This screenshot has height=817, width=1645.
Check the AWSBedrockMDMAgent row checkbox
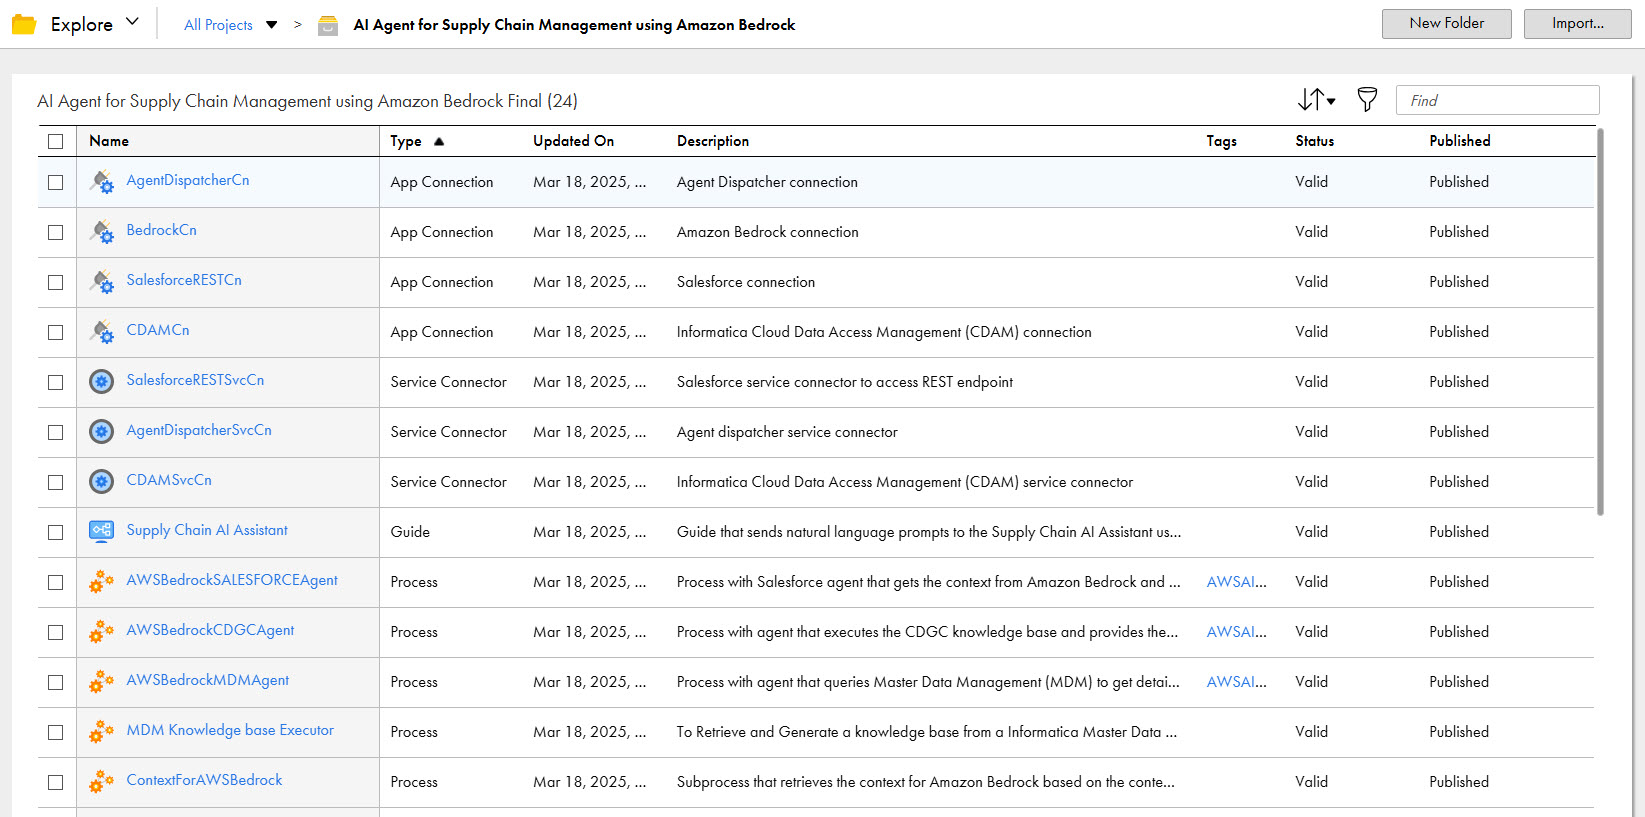pyautogui.click(x=56, y=682)
